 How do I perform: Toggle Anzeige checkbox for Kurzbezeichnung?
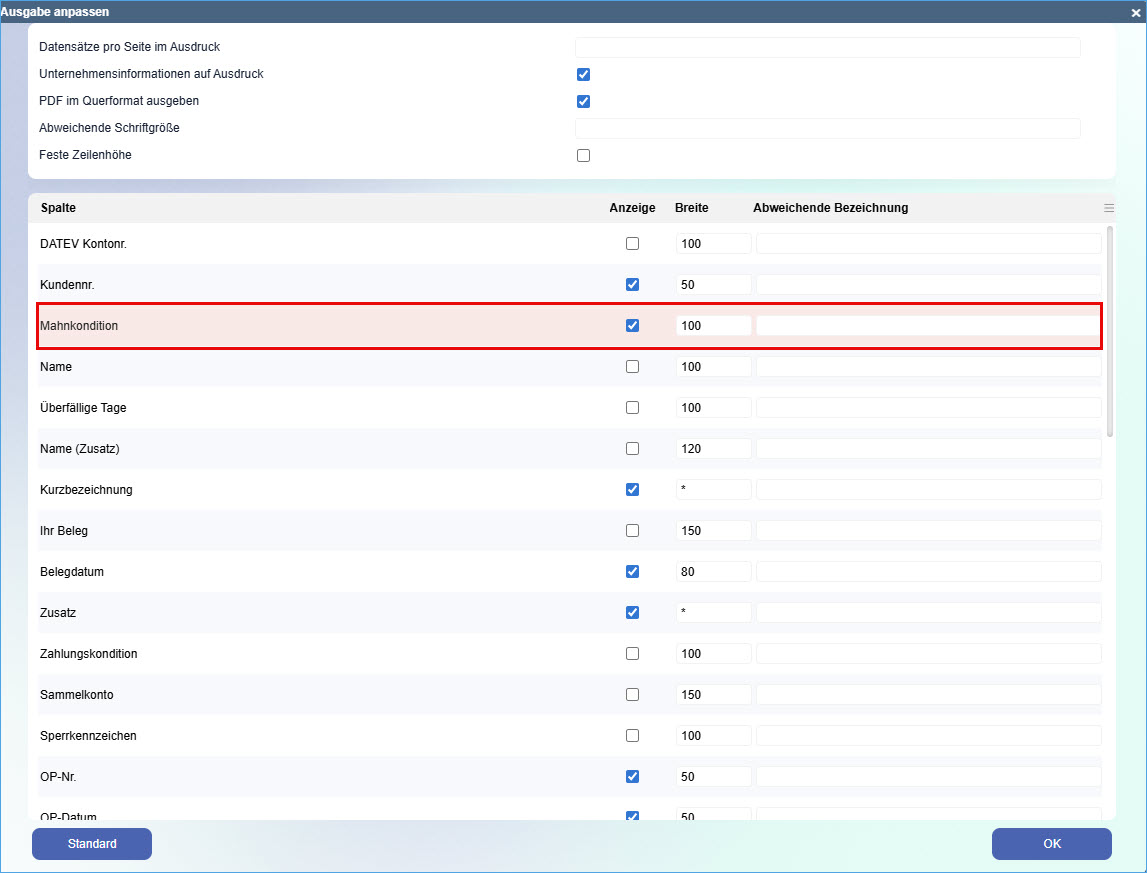(632, 489)
